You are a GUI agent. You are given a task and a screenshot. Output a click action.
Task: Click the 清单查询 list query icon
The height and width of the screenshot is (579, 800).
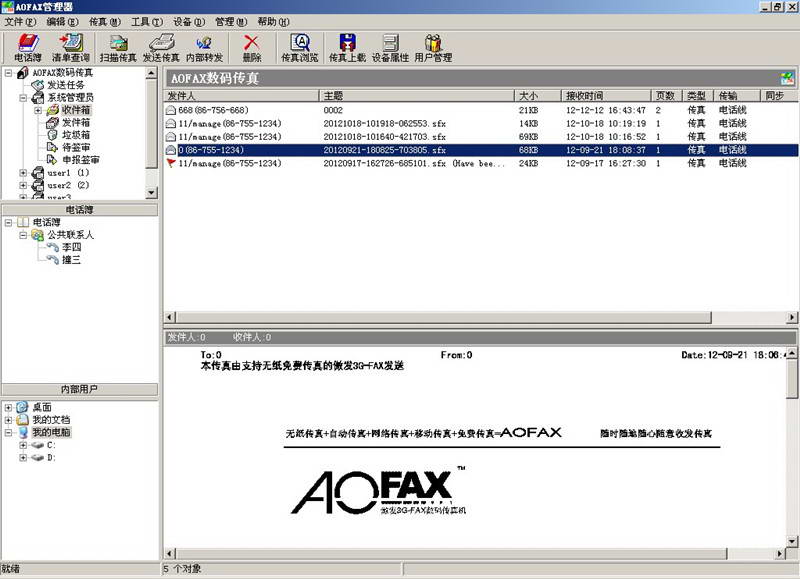71,48
